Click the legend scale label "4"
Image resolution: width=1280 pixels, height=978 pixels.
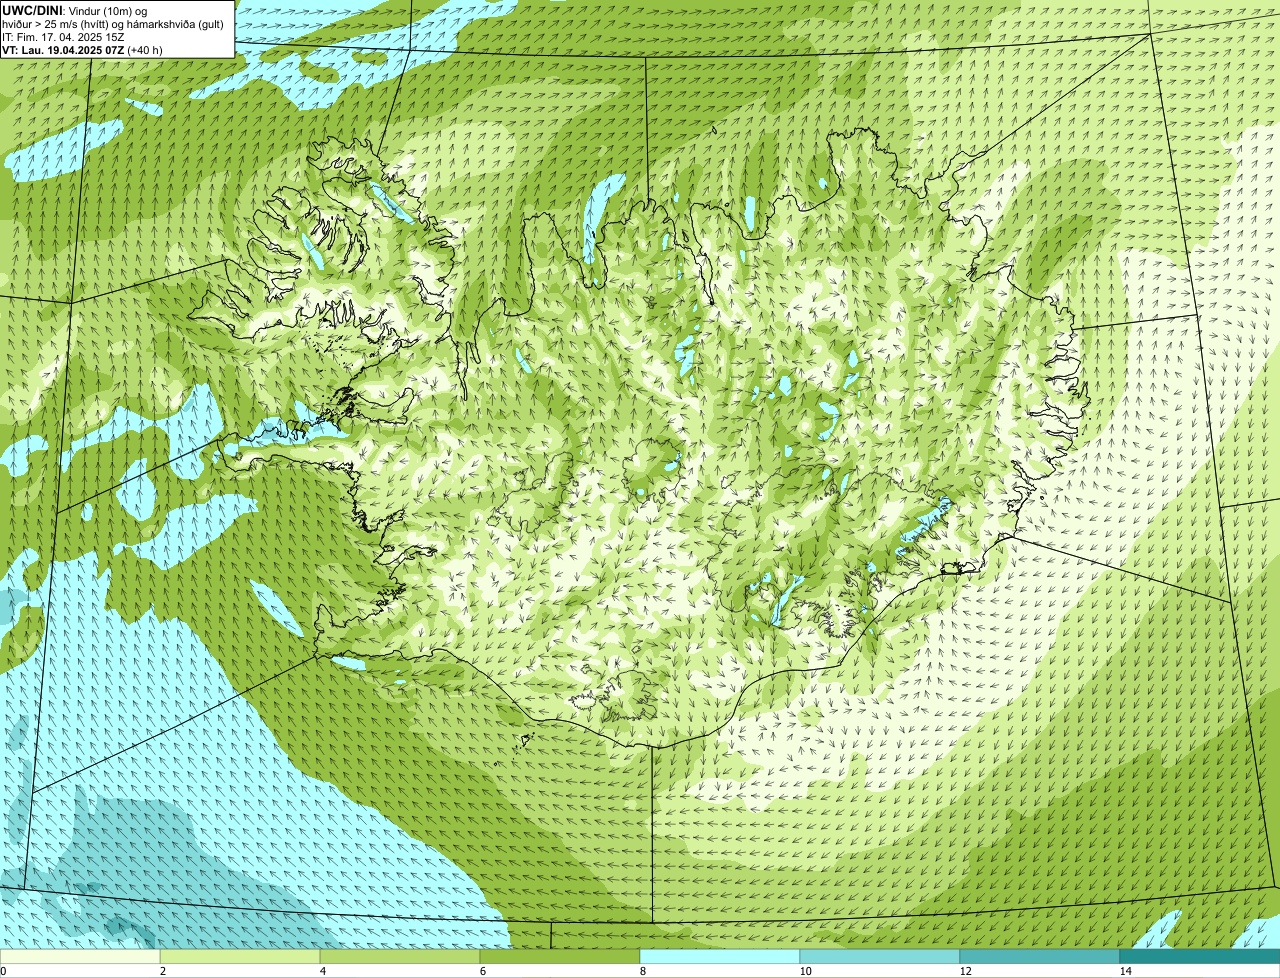[x=322, y=971]
